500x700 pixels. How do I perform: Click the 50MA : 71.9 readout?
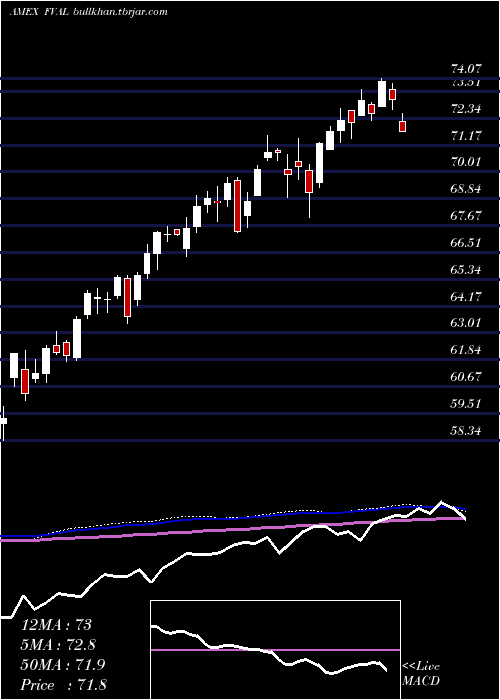(x=63, y=665)
